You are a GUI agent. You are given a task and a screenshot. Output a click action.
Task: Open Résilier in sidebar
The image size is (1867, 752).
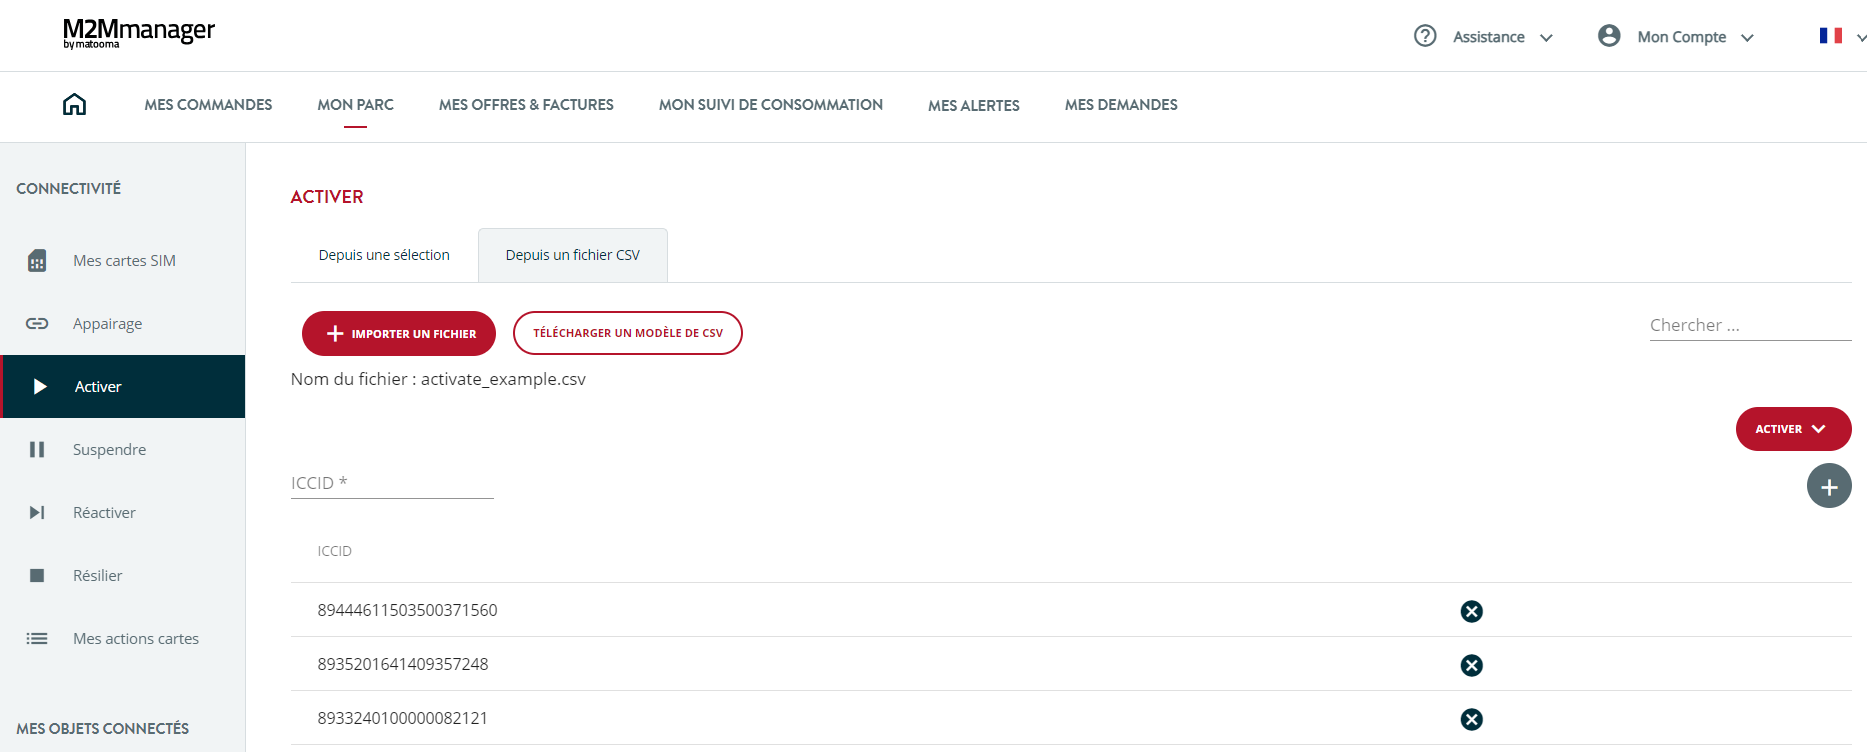[123, 575]
